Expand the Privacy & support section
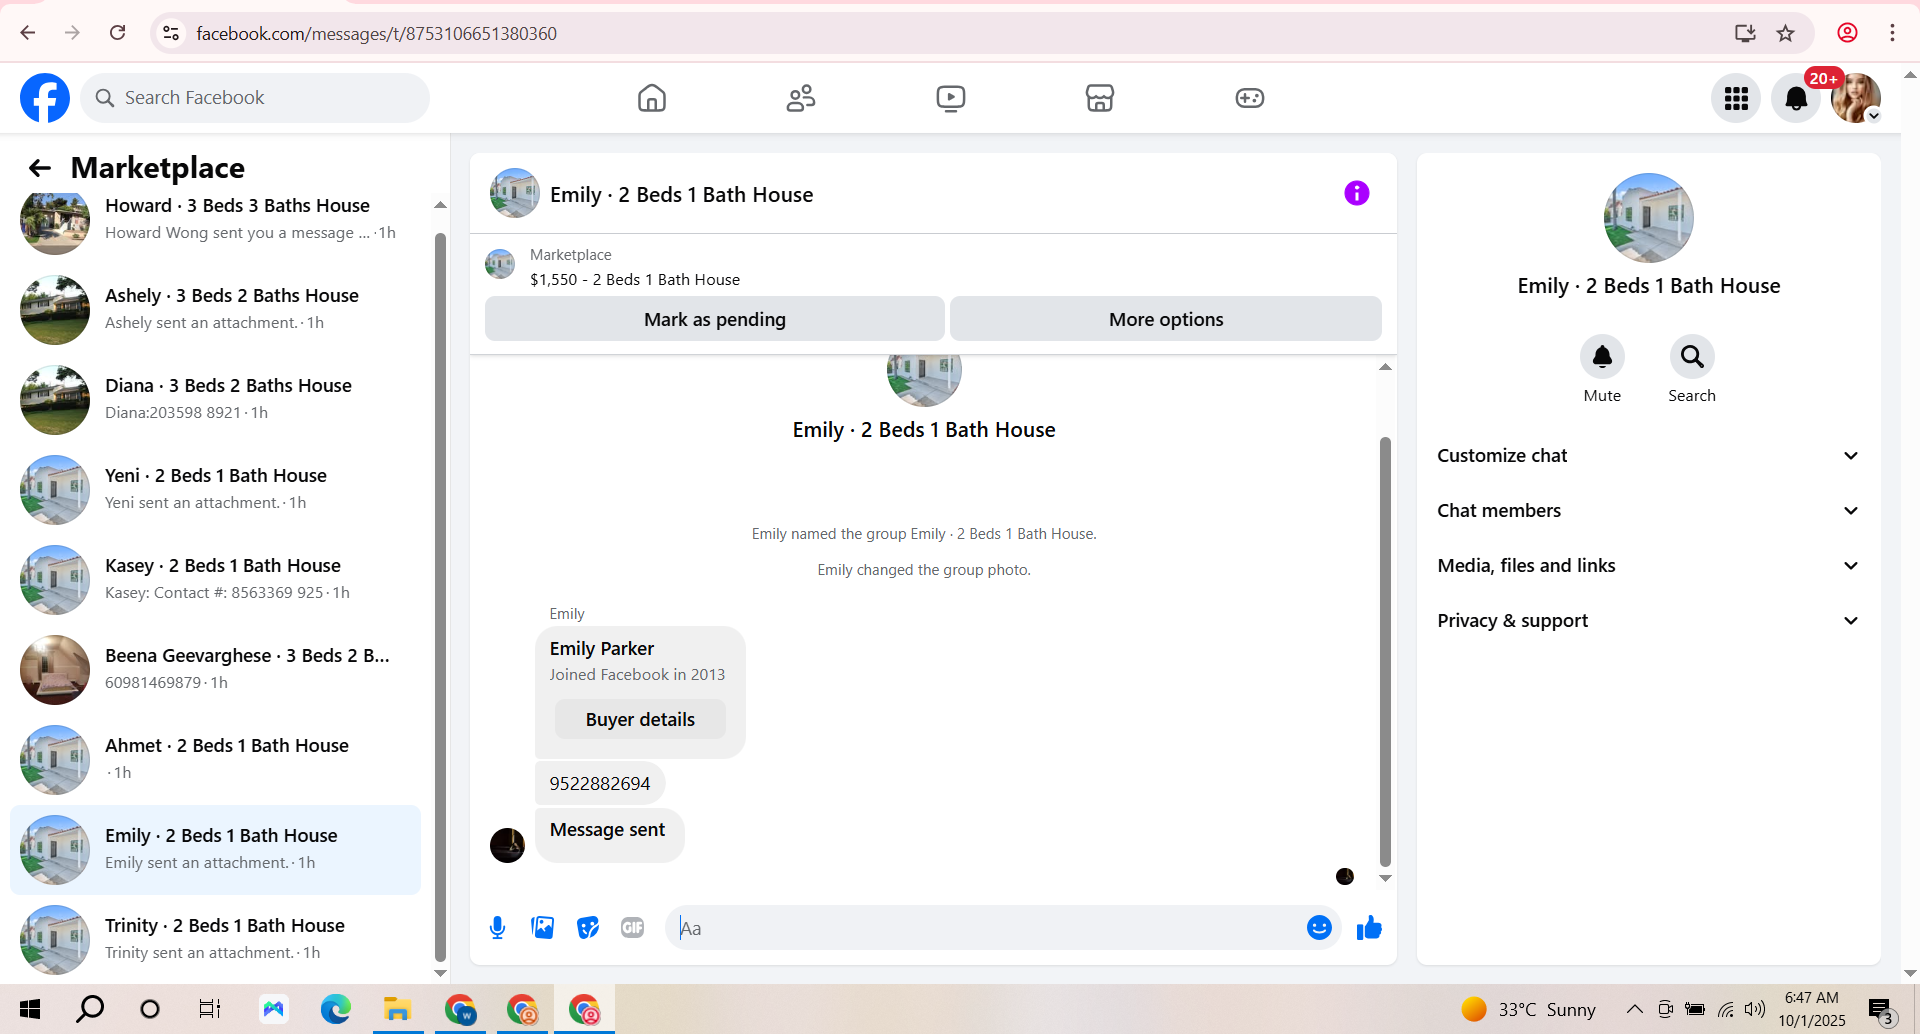 tap(1648, 621)
